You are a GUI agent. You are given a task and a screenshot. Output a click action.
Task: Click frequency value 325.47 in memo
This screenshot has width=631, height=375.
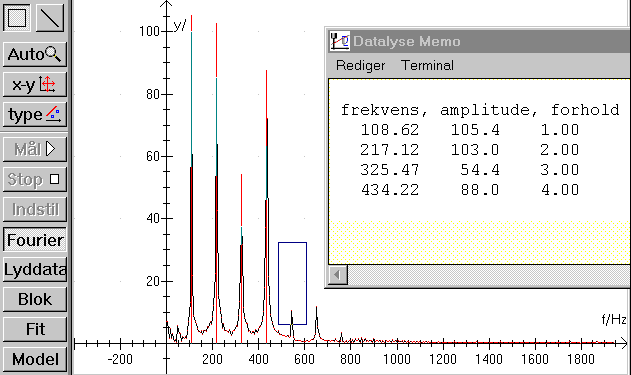click(390, 170)
